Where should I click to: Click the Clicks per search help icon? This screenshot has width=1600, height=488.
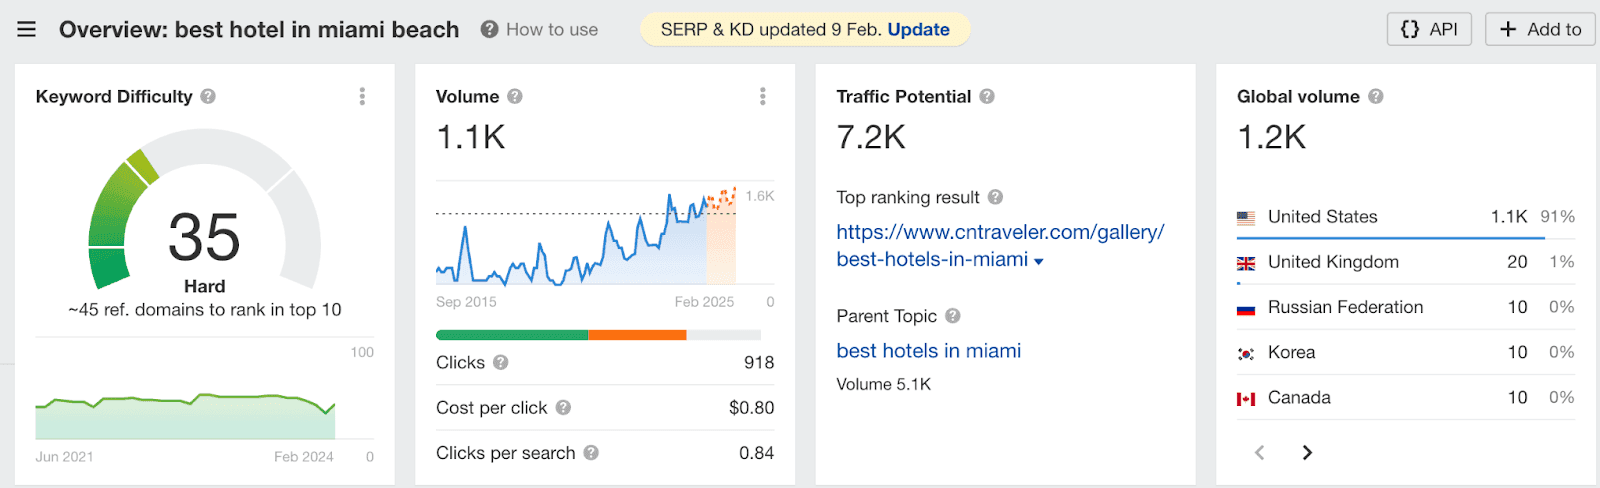pos(591,453)
